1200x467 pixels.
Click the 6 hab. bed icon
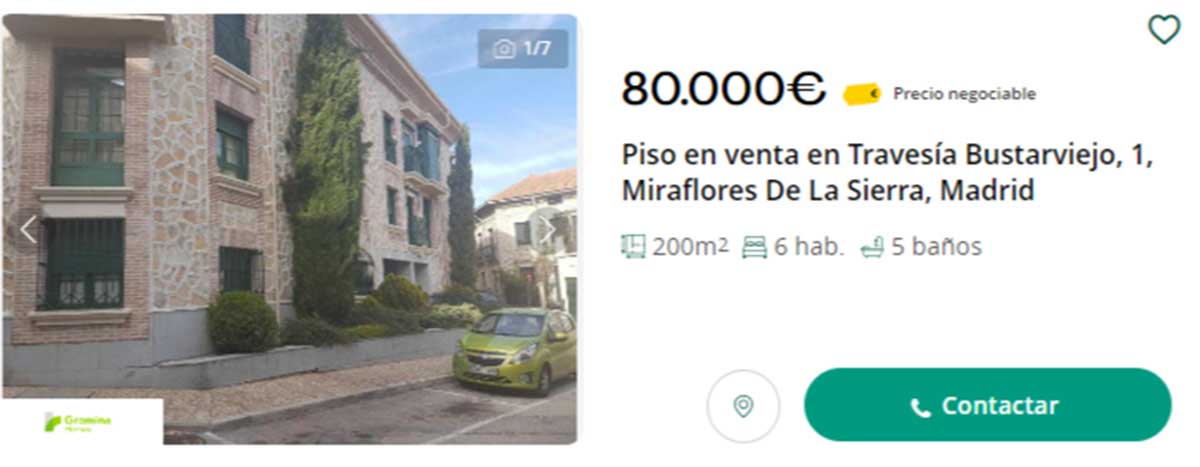pyautogui.click(x=754, y=247)
